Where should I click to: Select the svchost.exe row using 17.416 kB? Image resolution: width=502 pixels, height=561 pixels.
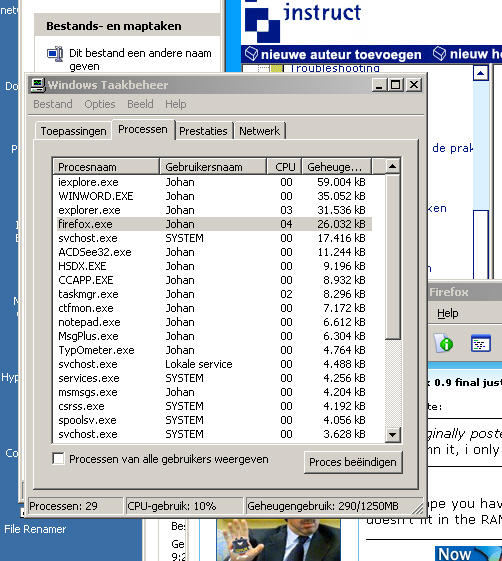(x=213, y=238)
